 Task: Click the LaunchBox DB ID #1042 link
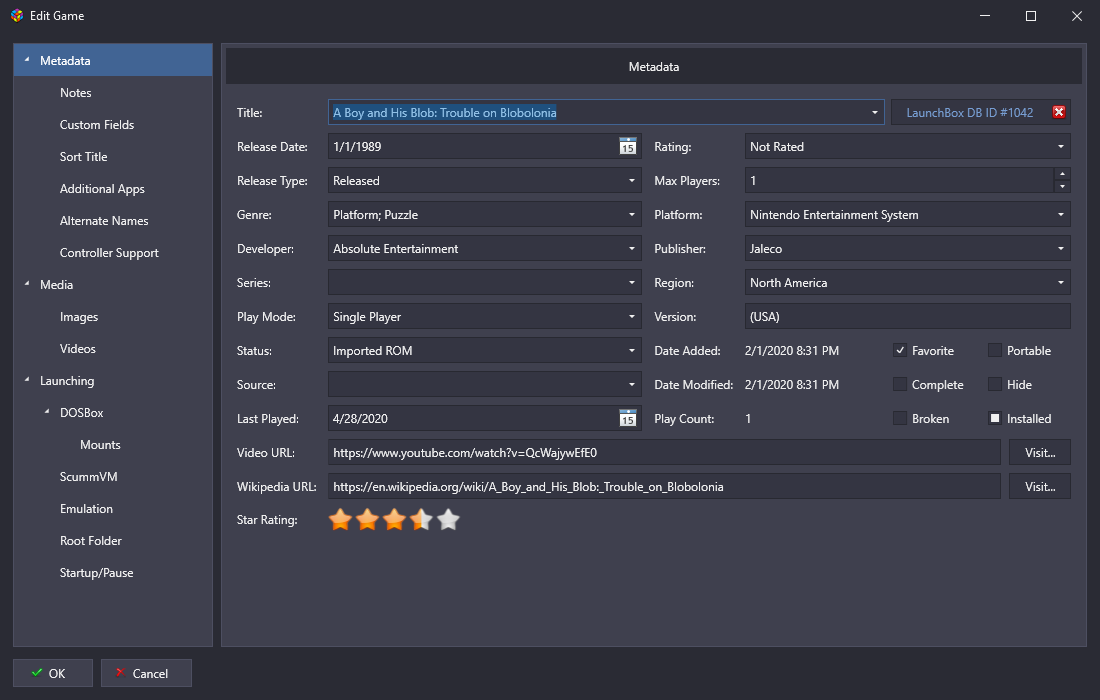(970, 112)
